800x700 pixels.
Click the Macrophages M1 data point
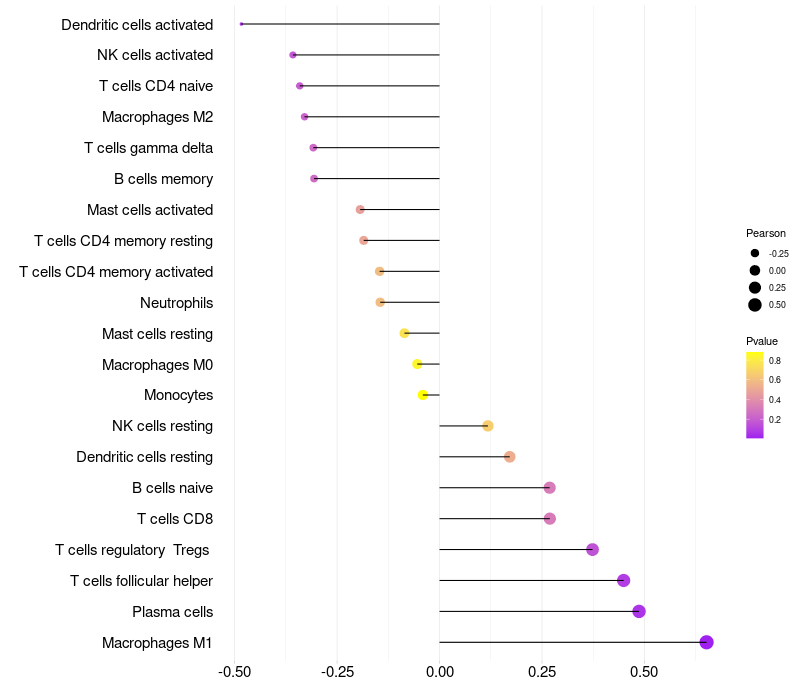click(x=706, y=642)
